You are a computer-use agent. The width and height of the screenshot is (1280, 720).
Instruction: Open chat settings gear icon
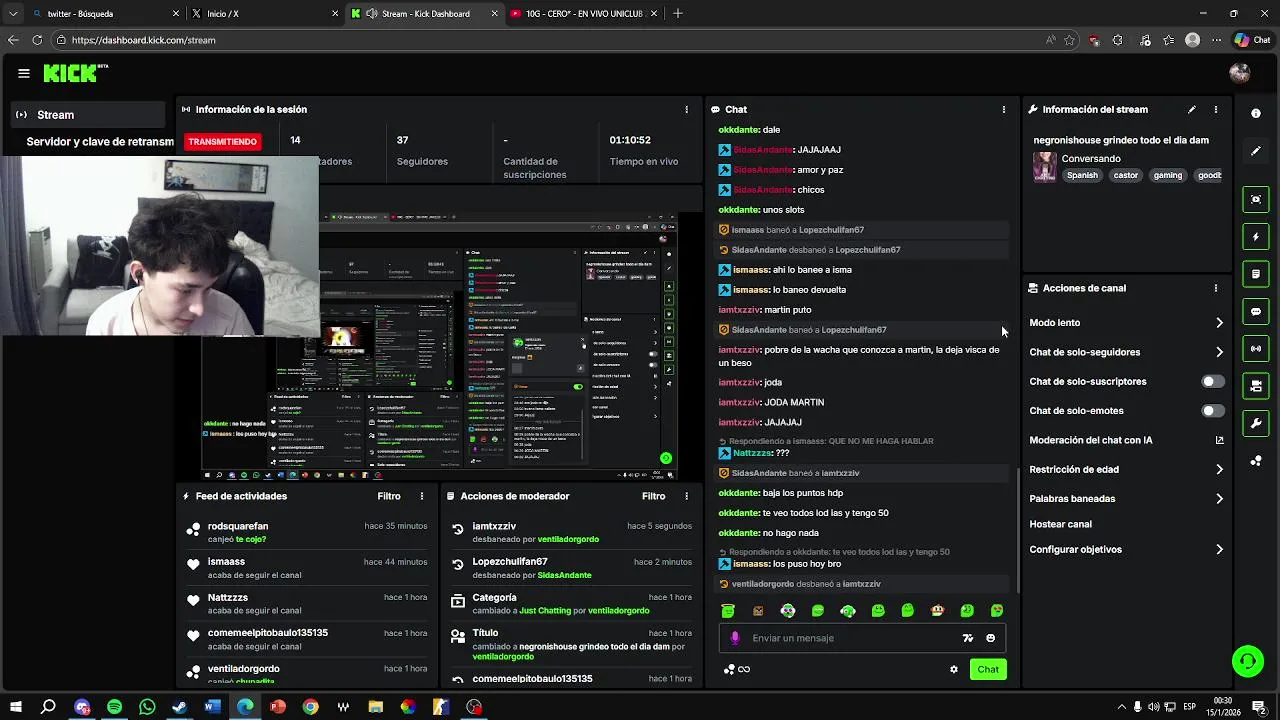[x=954, y=670]
